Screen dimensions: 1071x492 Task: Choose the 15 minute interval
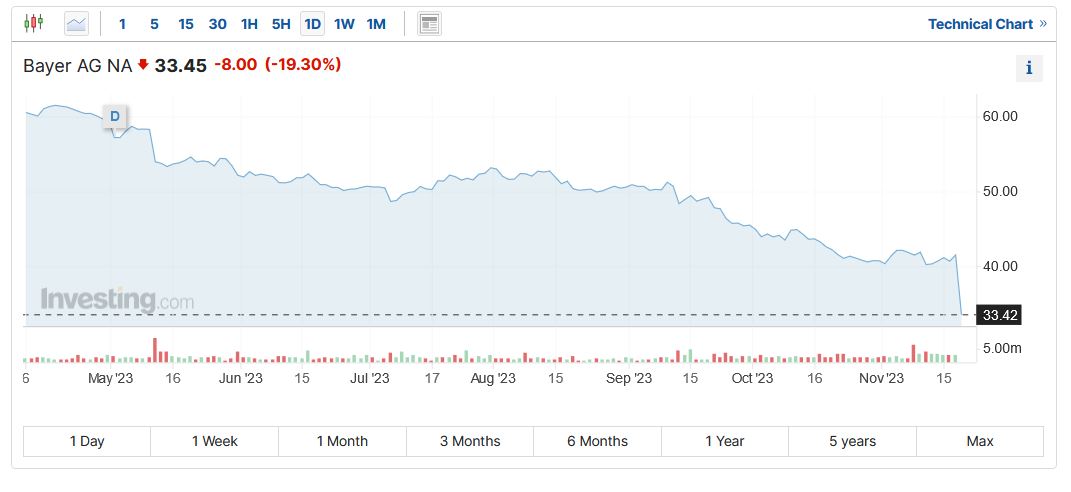click(x=186, y=24)
